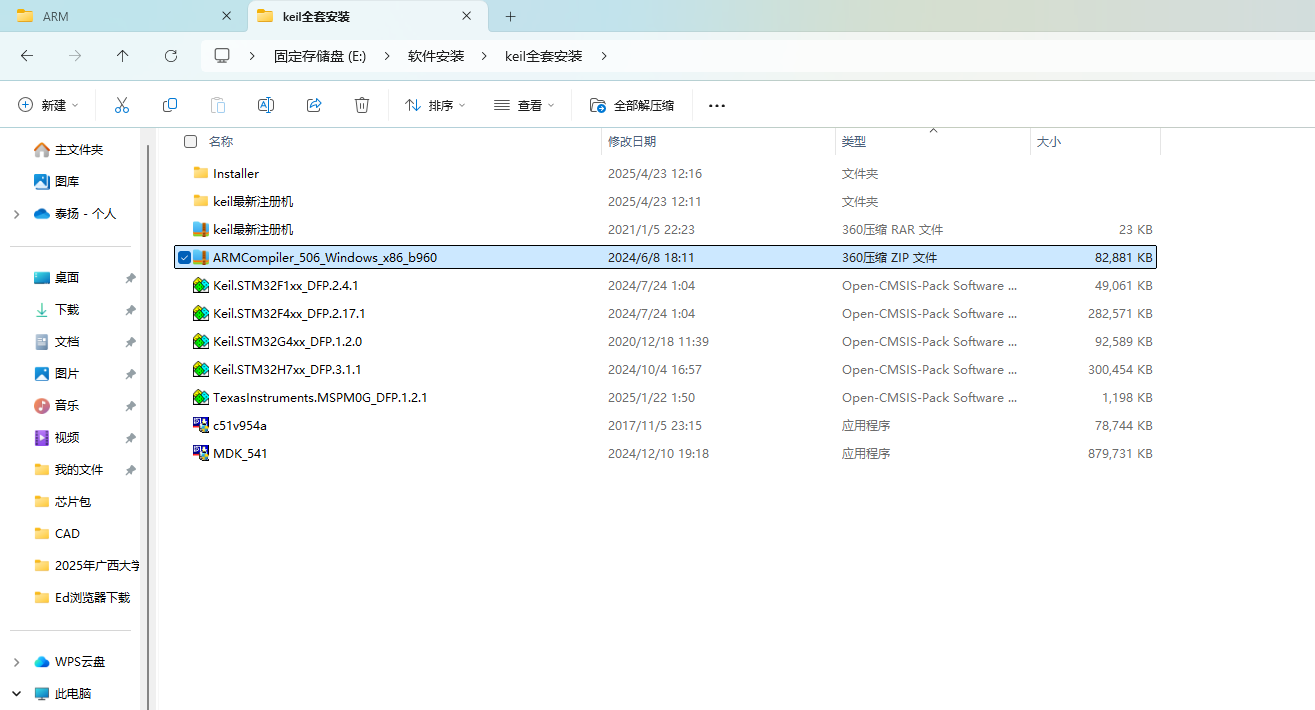1315x710 pixels.
Task: Go back with the left arrow
Action: (x=27, y=56)
